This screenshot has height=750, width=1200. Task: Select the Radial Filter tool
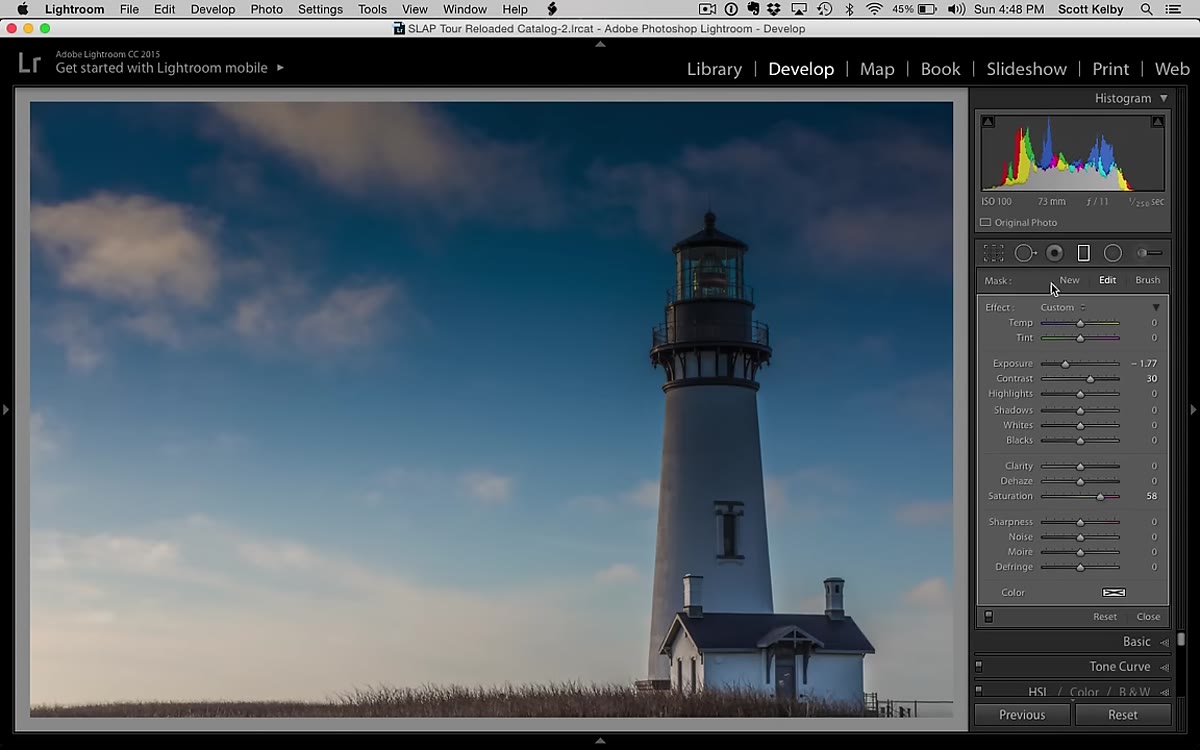click(1112, 253)
